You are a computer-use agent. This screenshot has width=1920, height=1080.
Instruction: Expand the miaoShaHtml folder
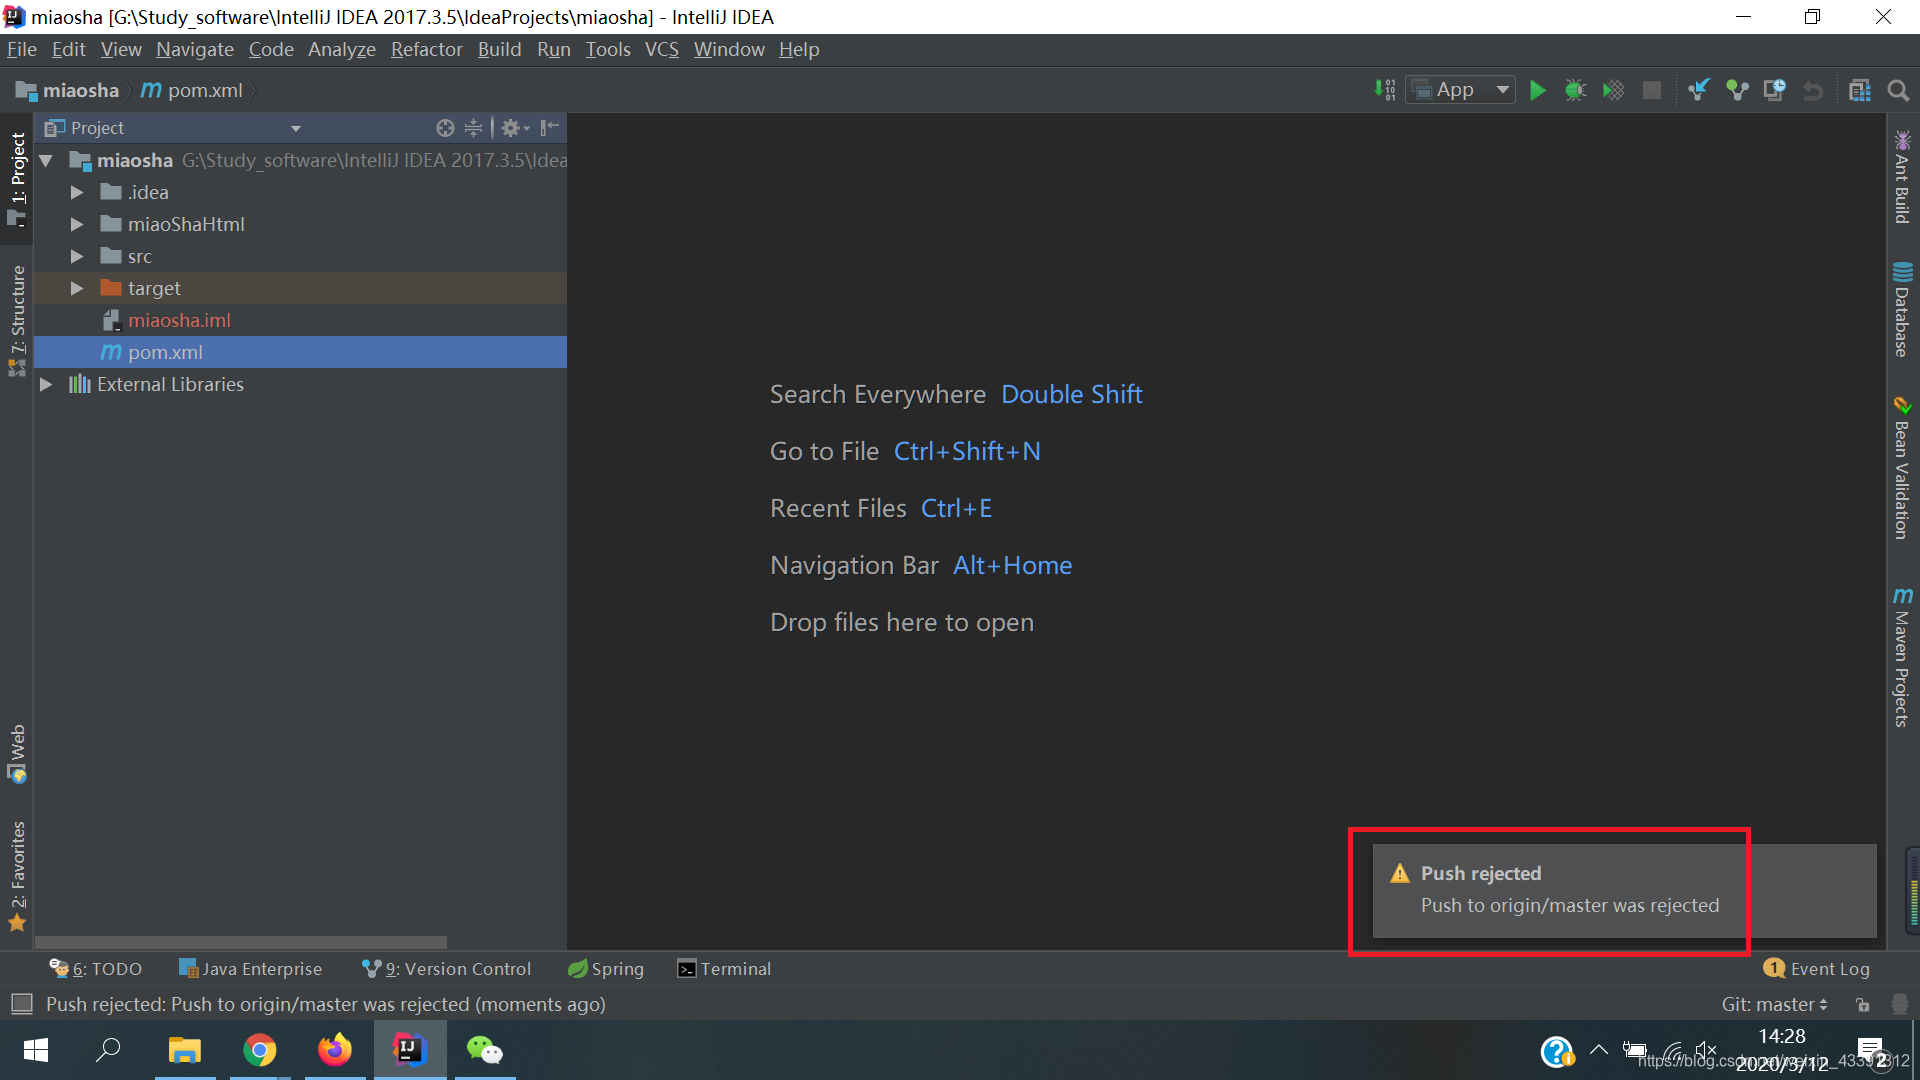point(76,224)
